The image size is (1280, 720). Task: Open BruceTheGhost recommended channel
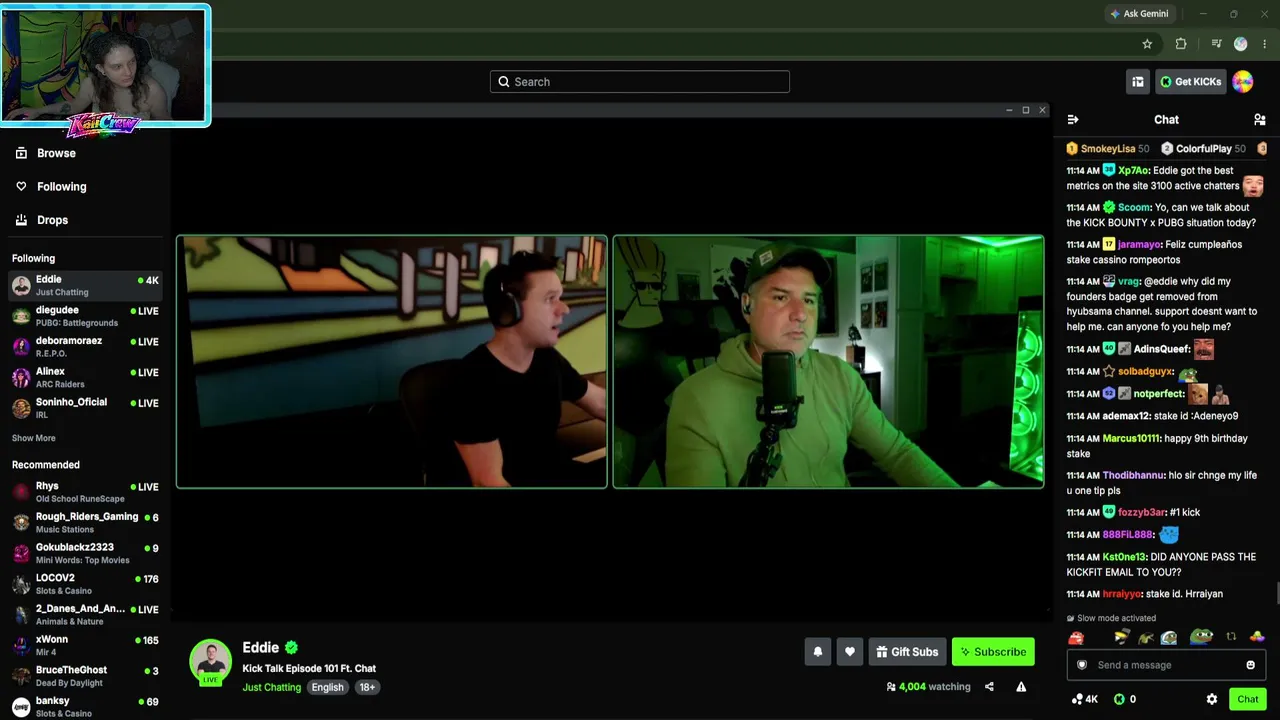(x=85, y=676)
